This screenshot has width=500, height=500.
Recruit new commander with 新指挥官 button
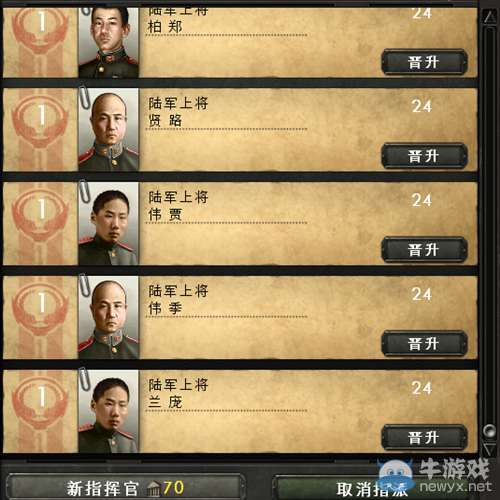(125, 487)
